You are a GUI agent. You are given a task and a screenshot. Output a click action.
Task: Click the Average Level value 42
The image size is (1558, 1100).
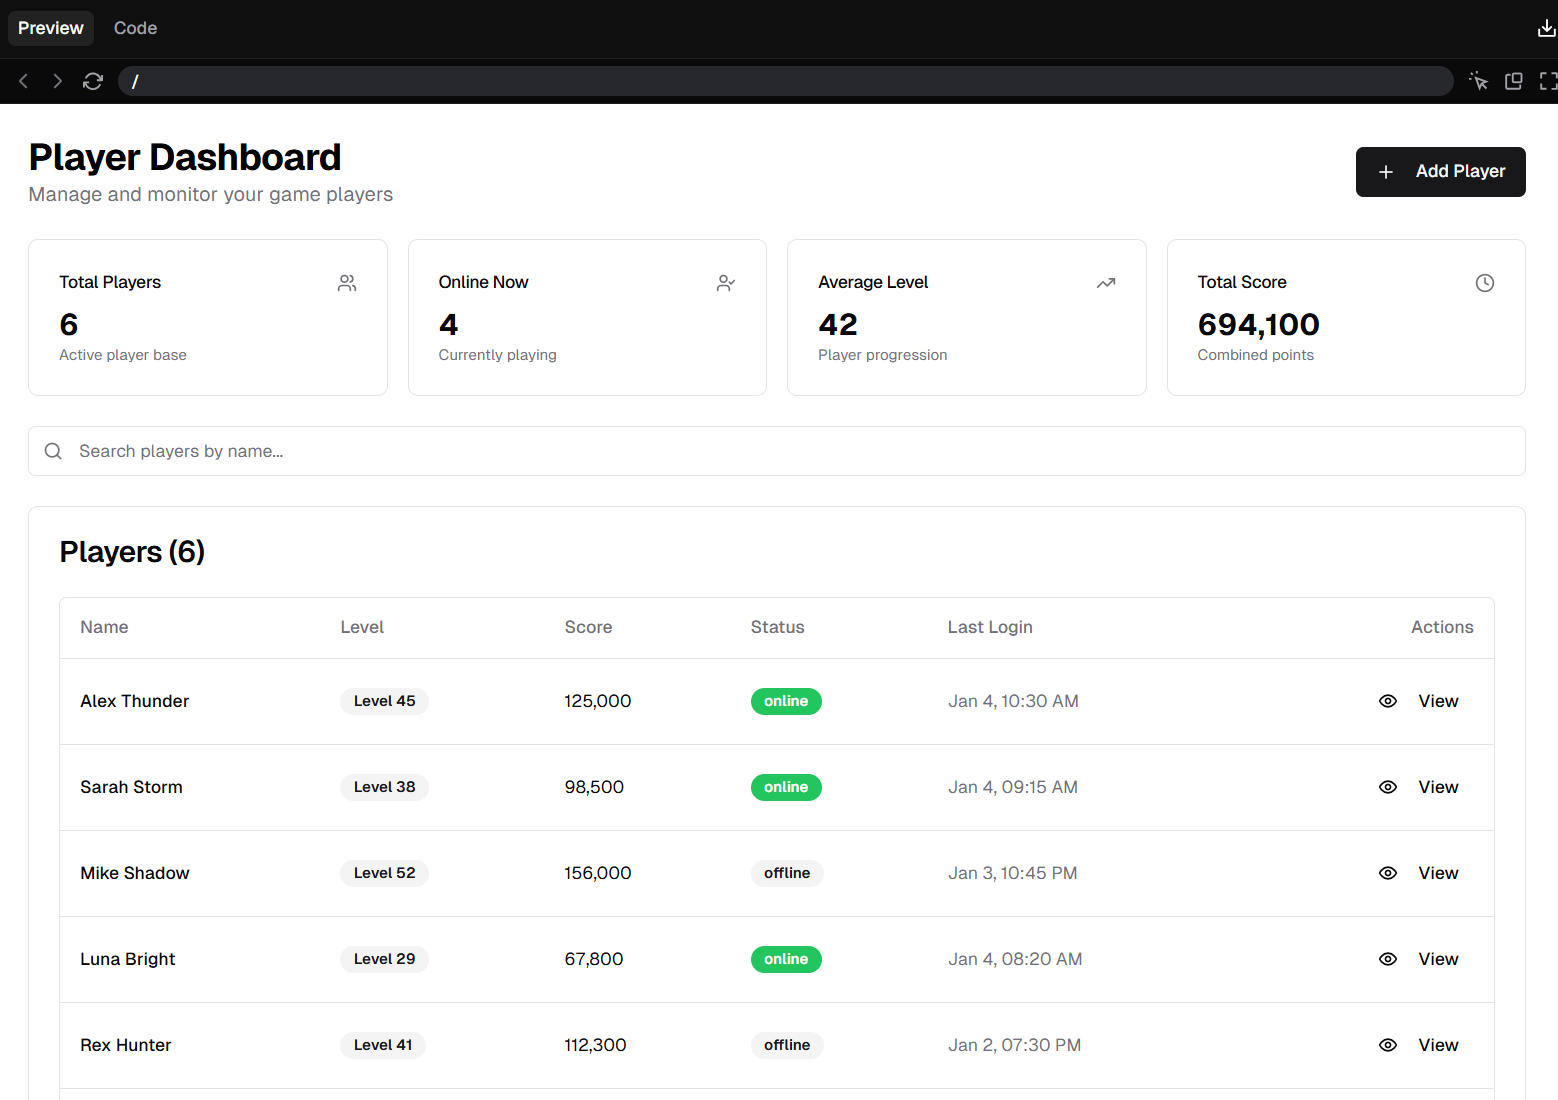[838, 325]
